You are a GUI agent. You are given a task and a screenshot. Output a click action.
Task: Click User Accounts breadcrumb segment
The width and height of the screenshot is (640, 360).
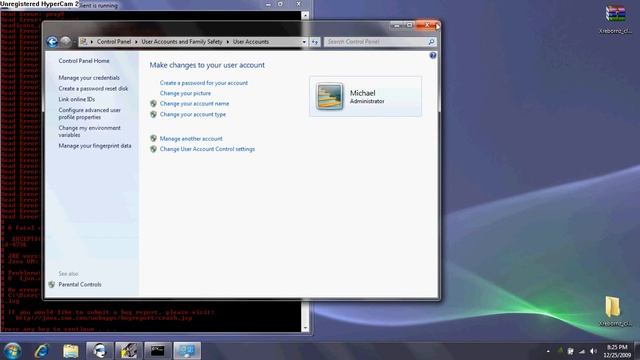251,42
